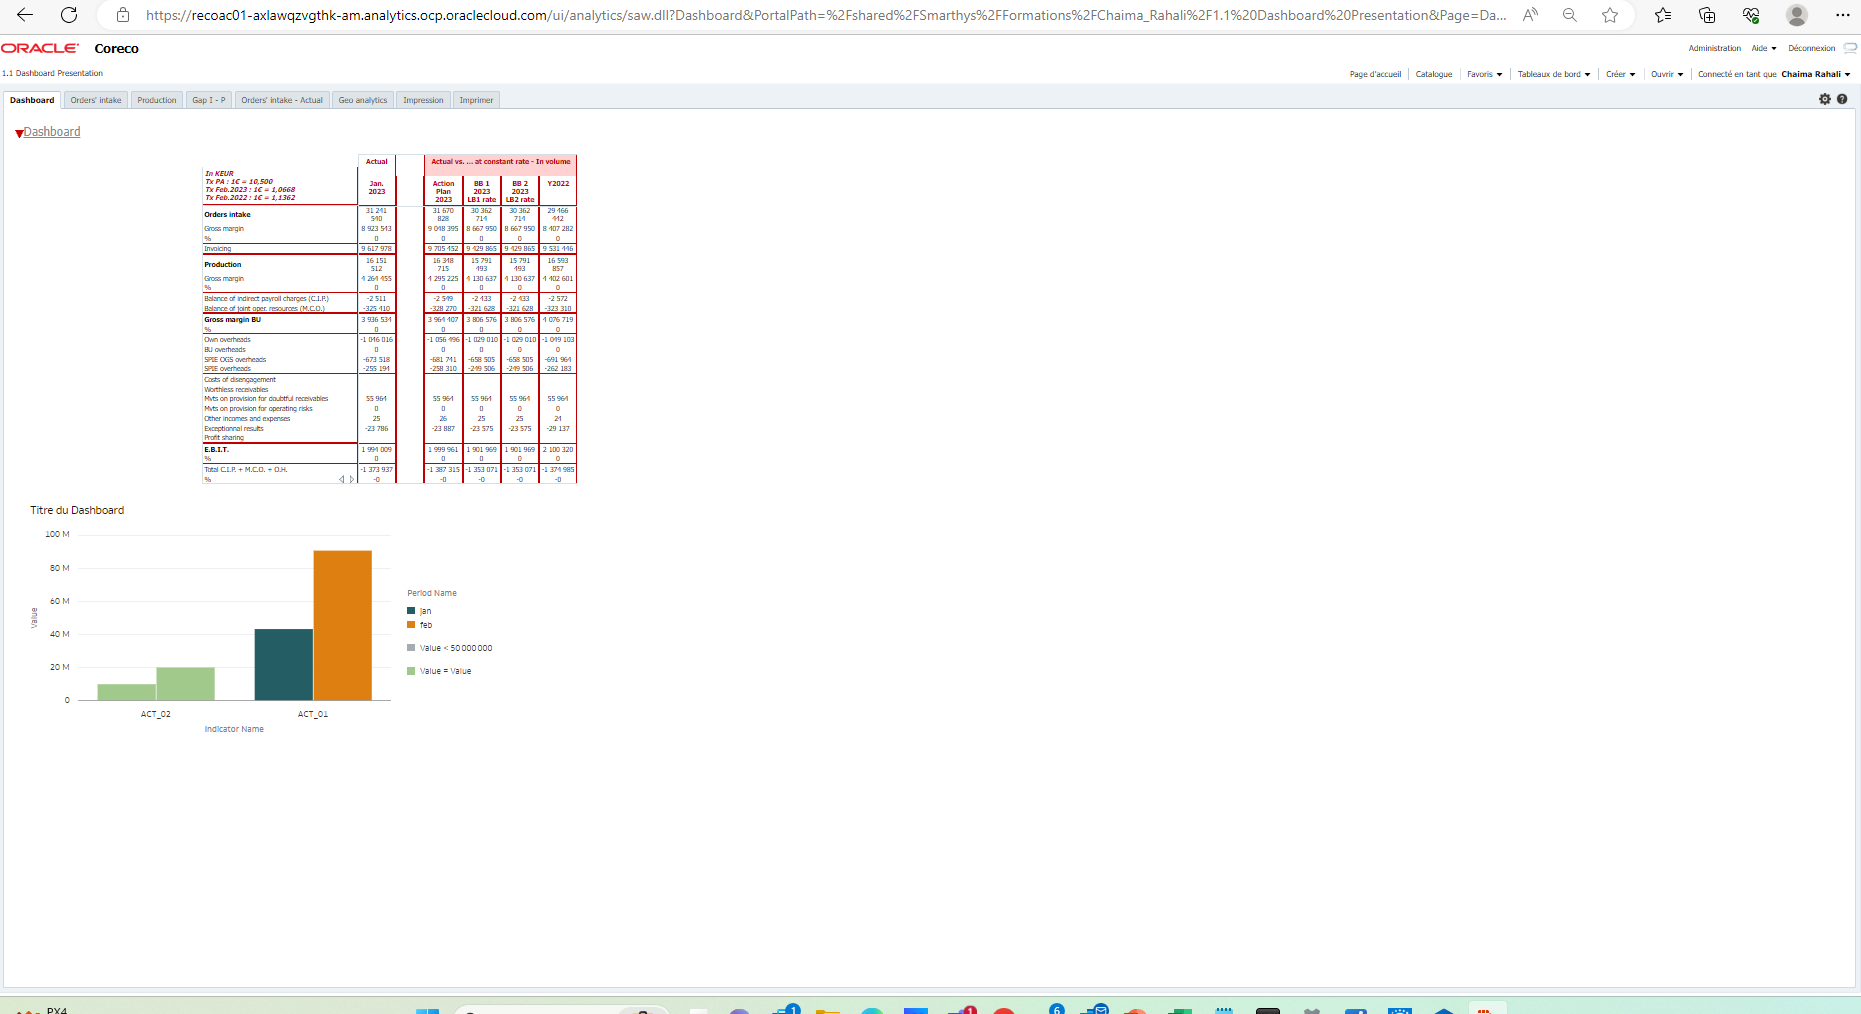The width and height of the screenshot is (1861, 1014).
Task: Click '1.1 Dashboard Presentation' breadcrumb text
Action: (x=52, y=73)
